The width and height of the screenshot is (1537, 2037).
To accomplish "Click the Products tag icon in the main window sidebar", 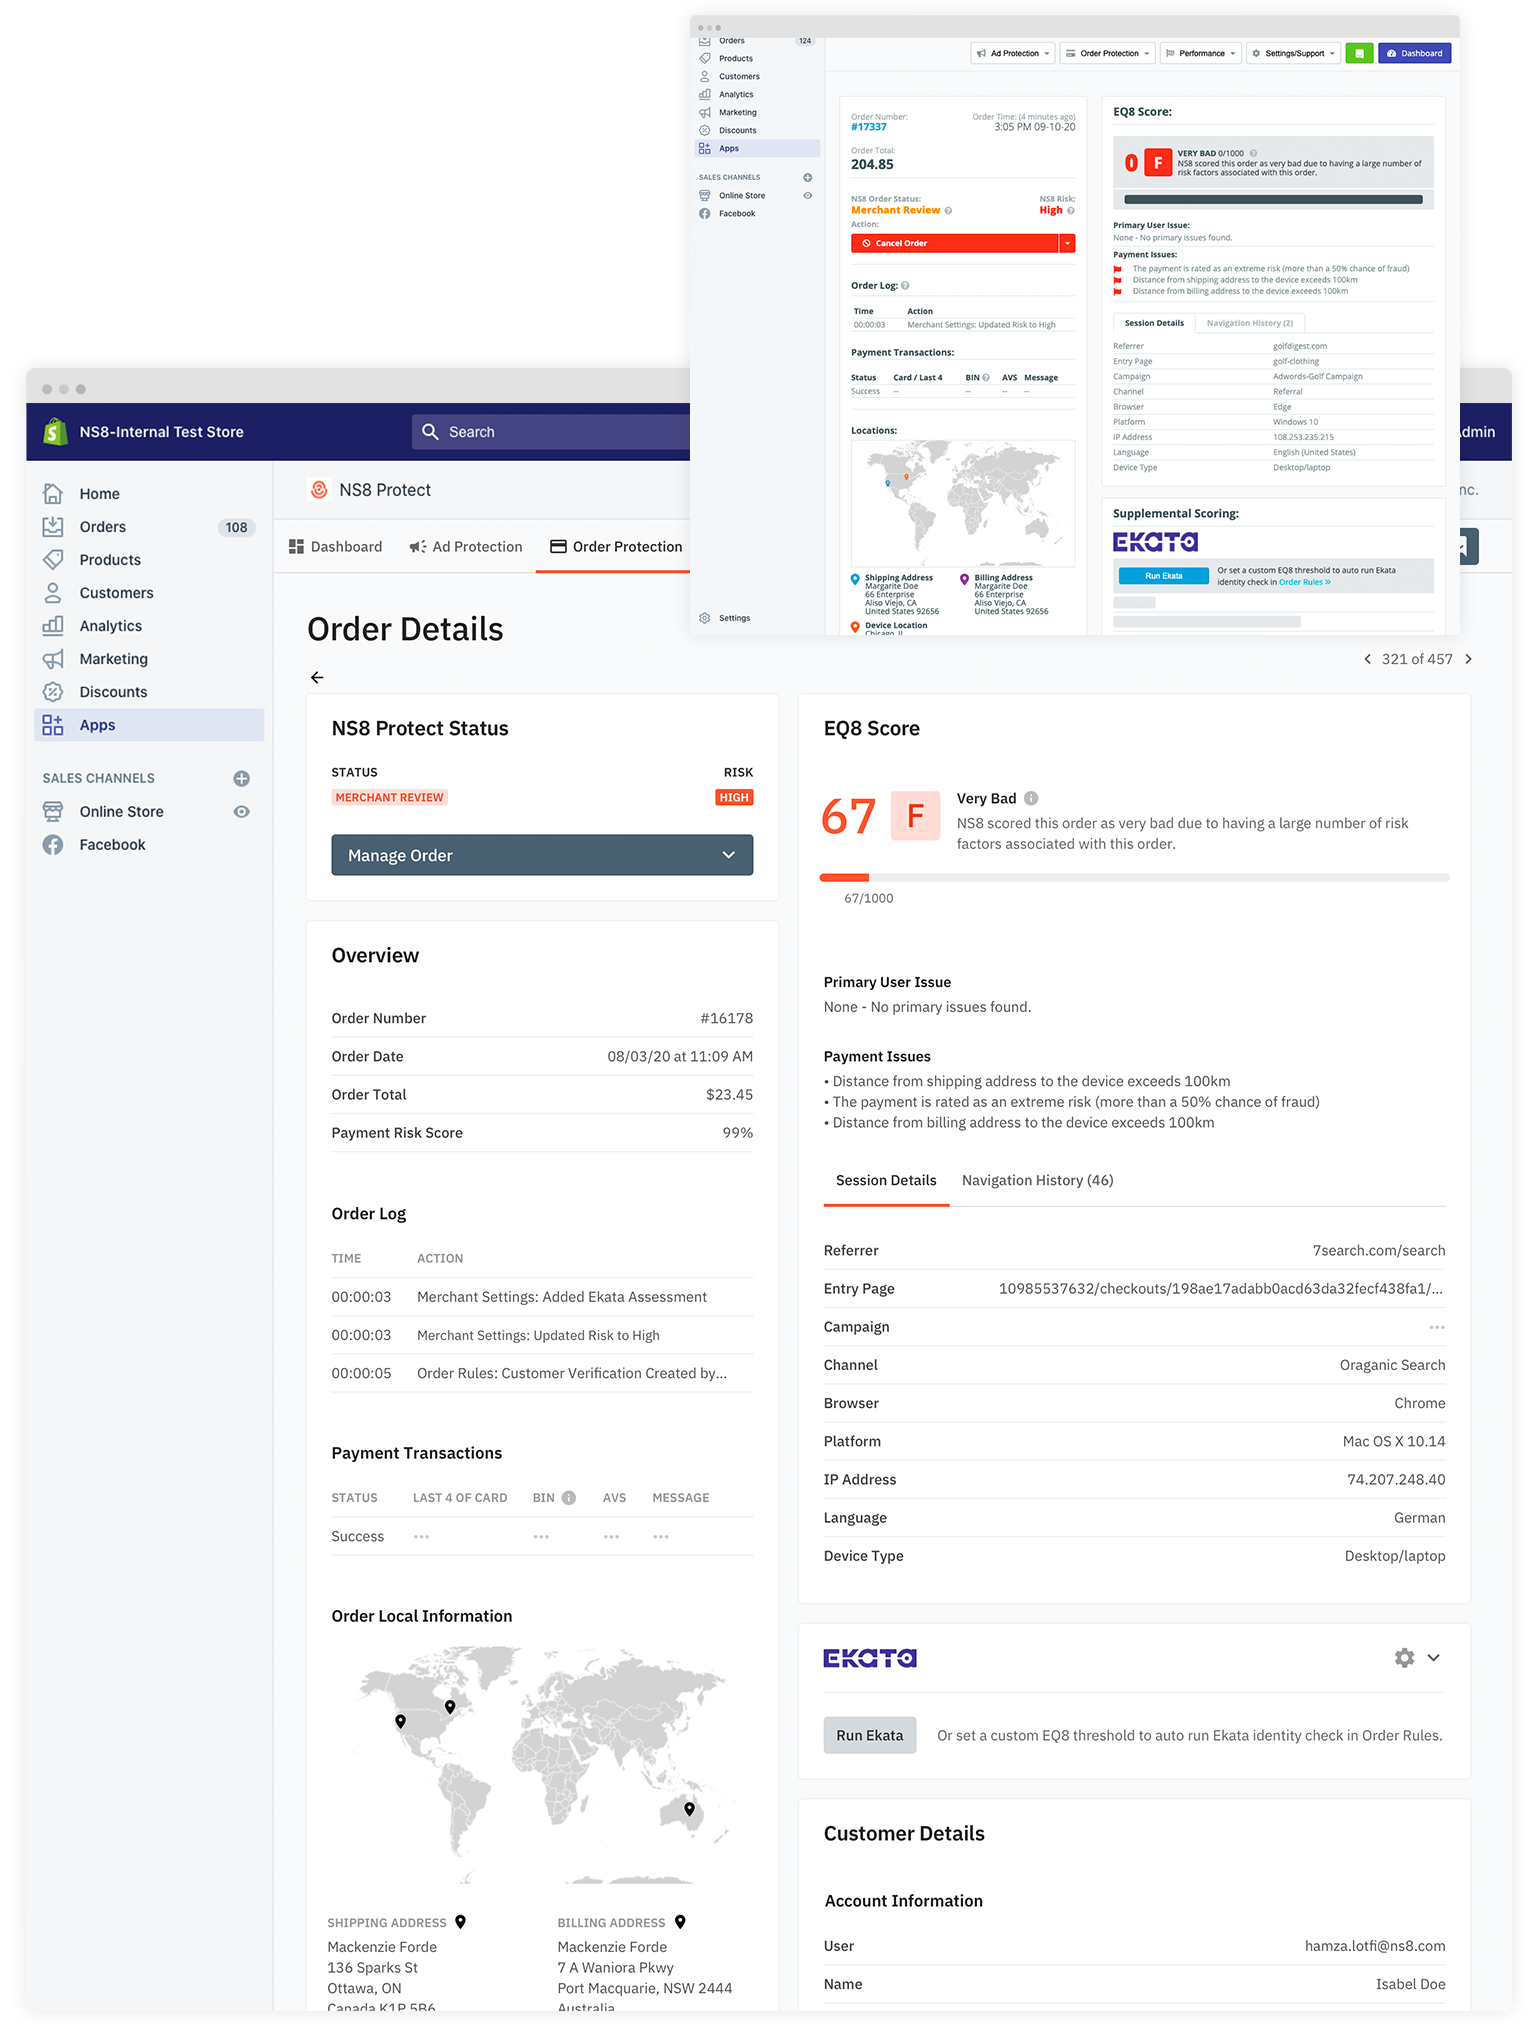I will click(53, 560).
